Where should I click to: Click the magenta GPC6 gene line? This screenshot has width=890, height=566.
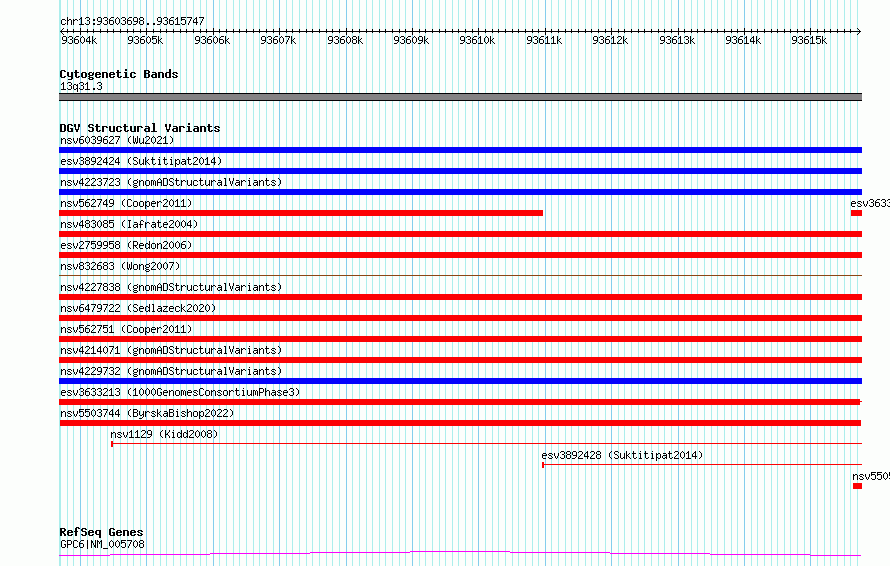pos(460,554)
